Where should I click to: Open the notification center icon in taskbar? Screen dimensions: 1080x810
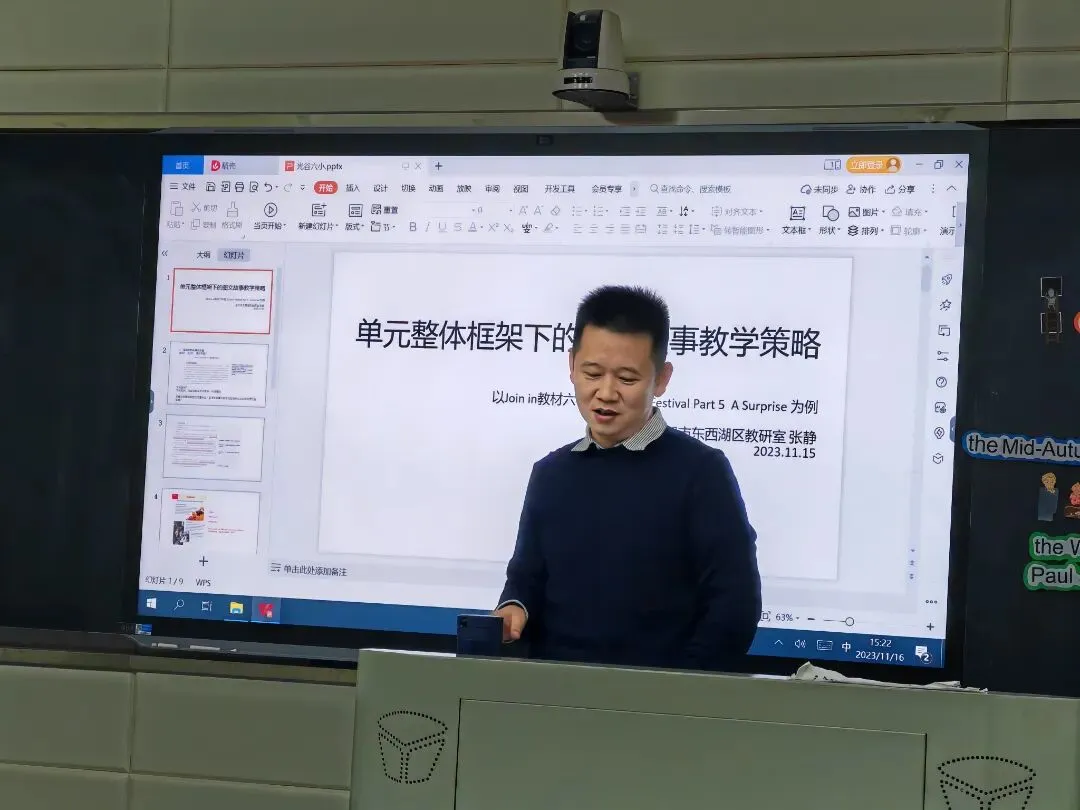coord(923,653)
